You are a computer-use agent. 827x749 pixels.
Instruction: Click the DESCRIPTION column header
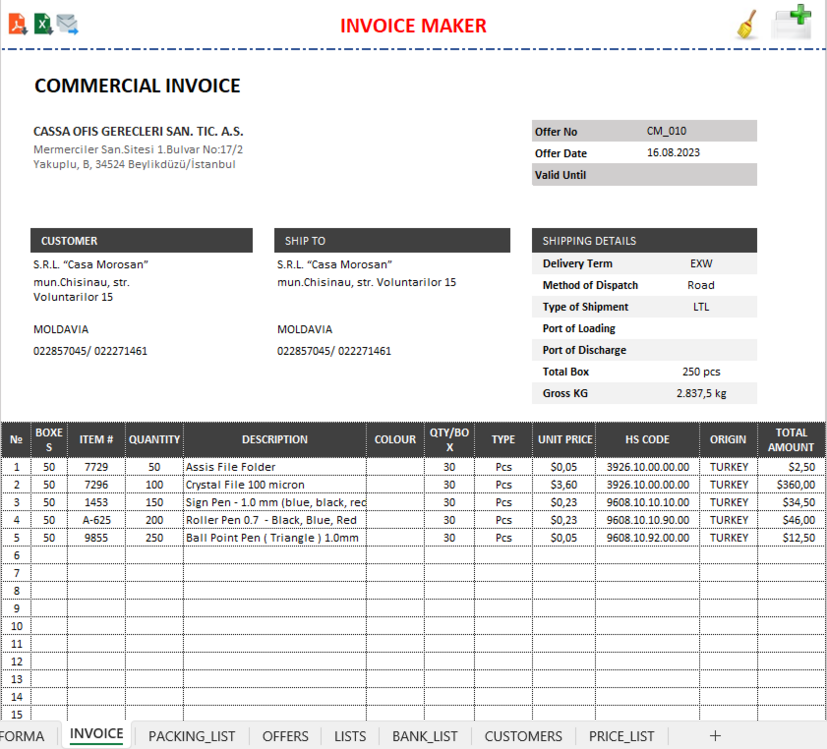pos(275,439)
